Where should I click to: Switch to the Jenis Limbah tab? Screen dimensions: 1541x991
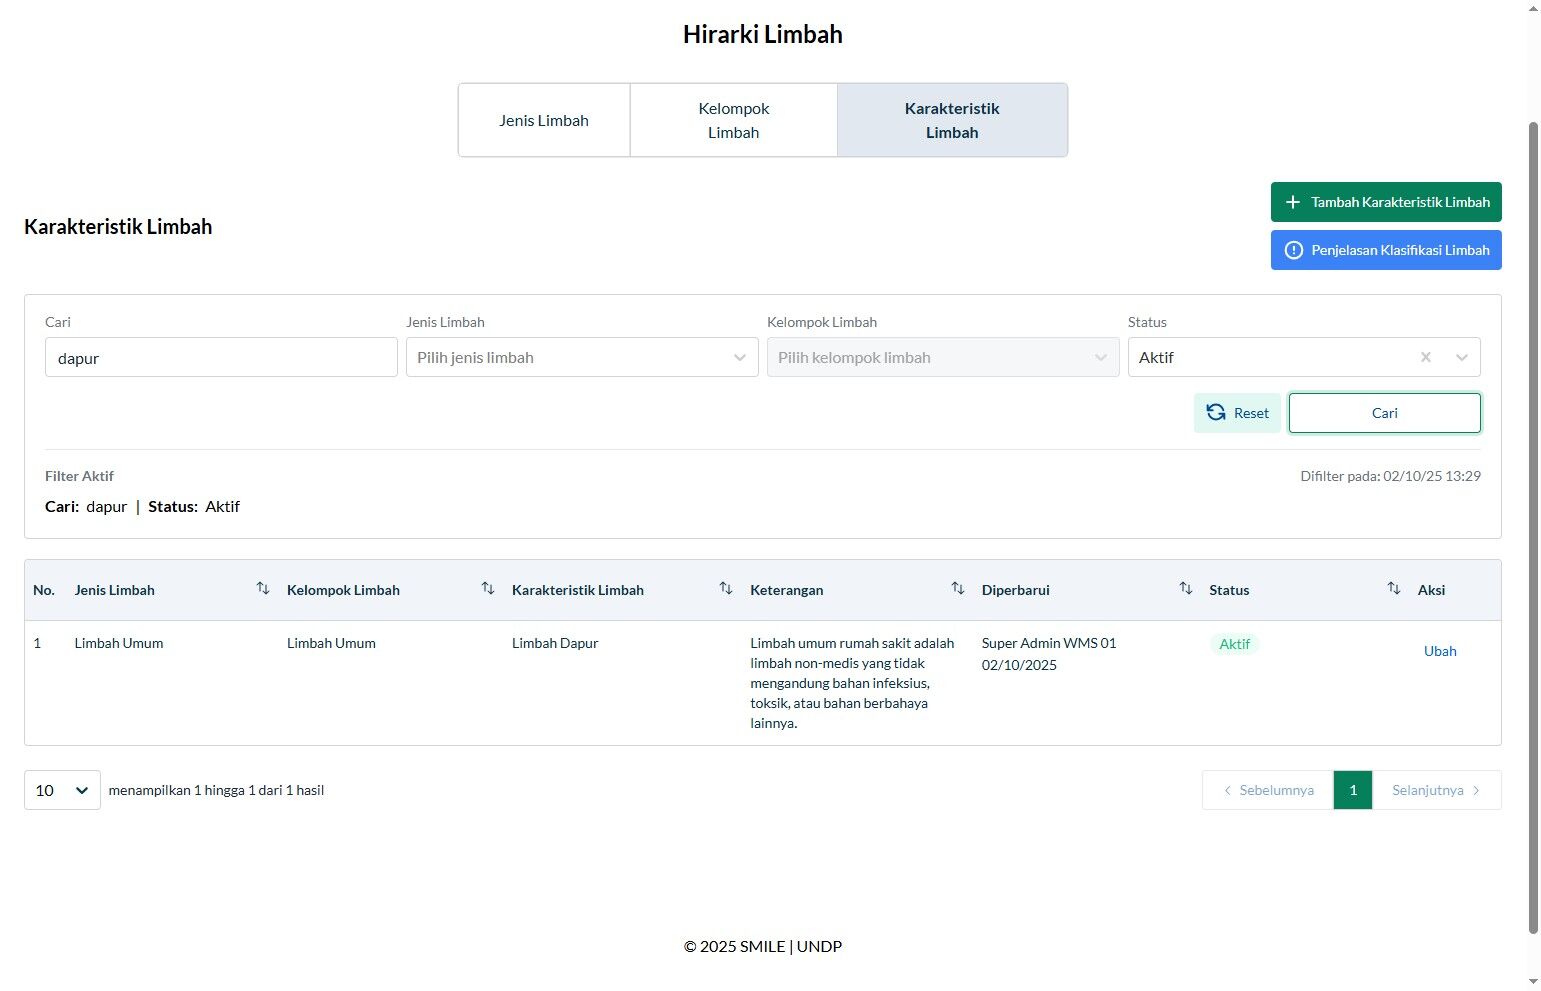click(x=544, y=120)
